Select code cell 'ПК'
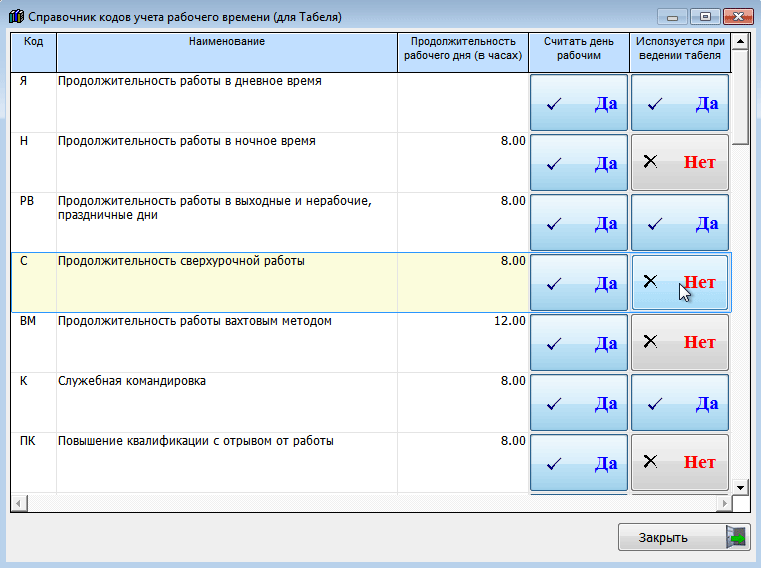761x568 pixels. click(x=33, y=463)
